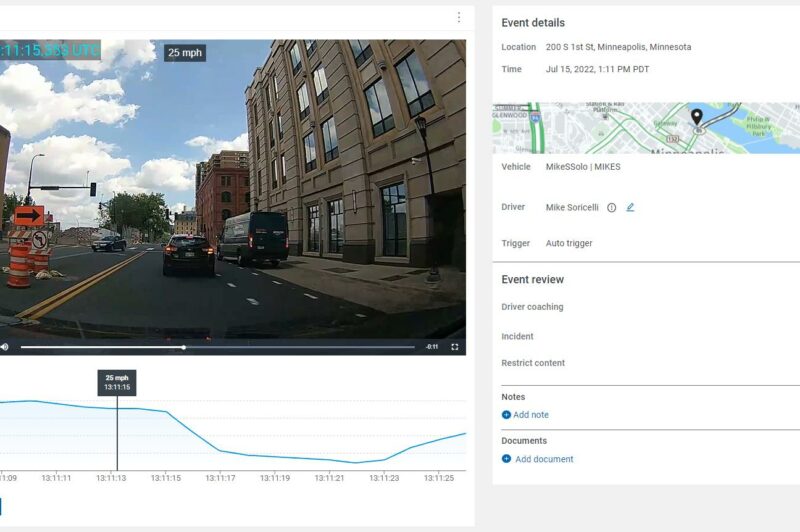Click the map location pin marker
800x532 pixels.
tap(696, 116)
